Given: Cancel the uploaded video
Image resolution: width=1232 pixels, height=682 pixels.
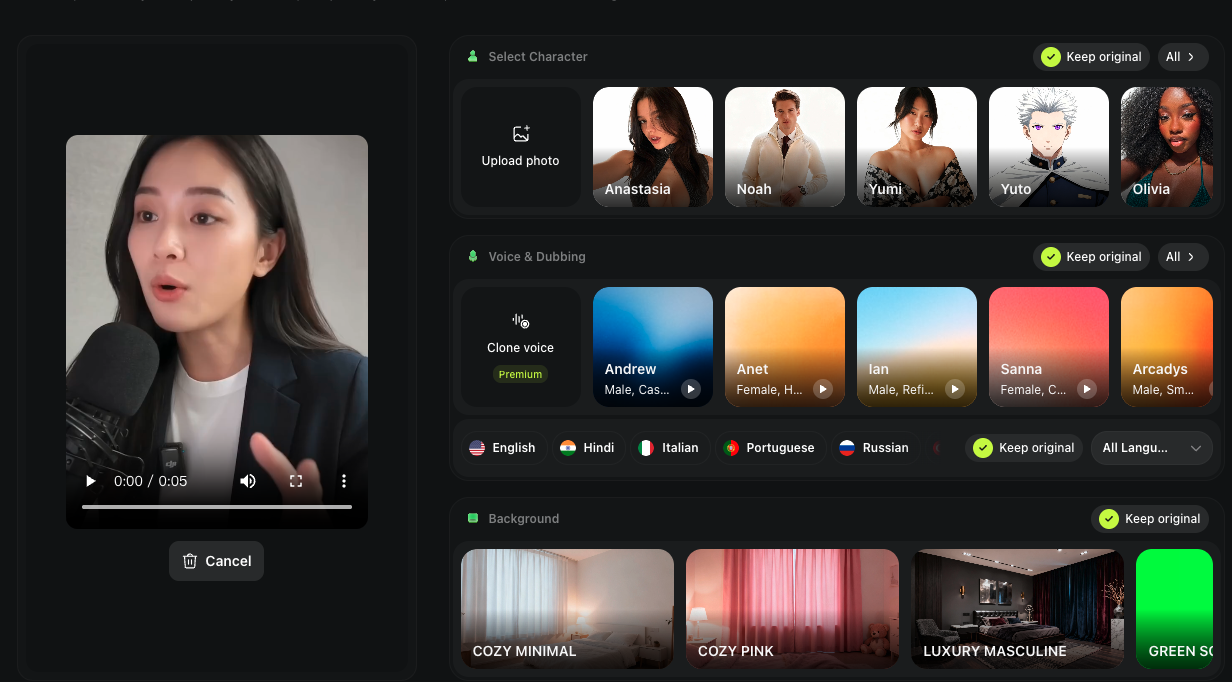Looking at the screenshot, I should [x=216, y=561].
